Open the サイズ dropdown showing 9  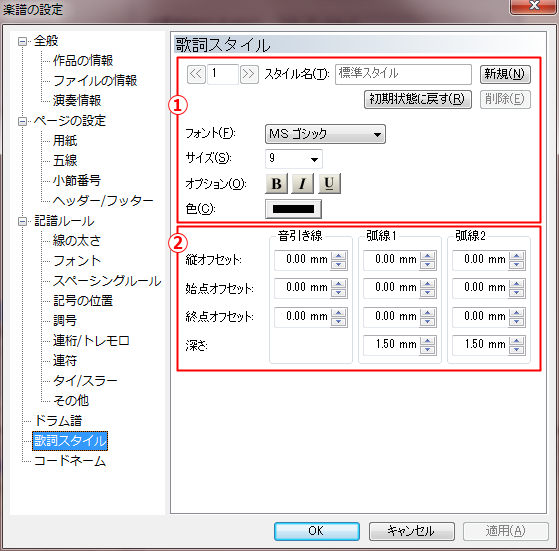point(294,159)
